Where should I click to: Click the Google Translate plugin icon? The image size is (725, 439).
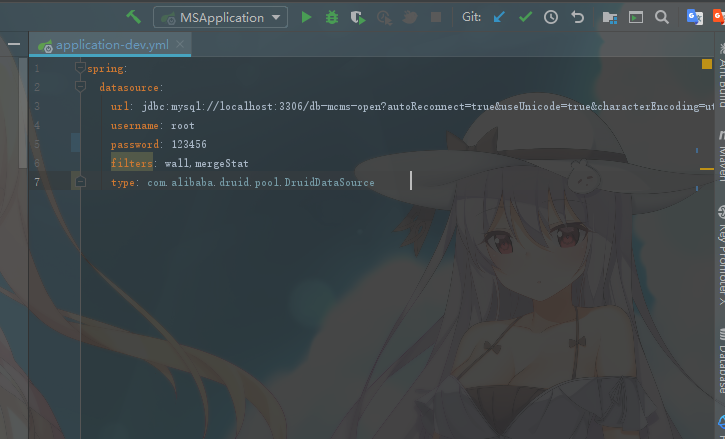(694, 17)
